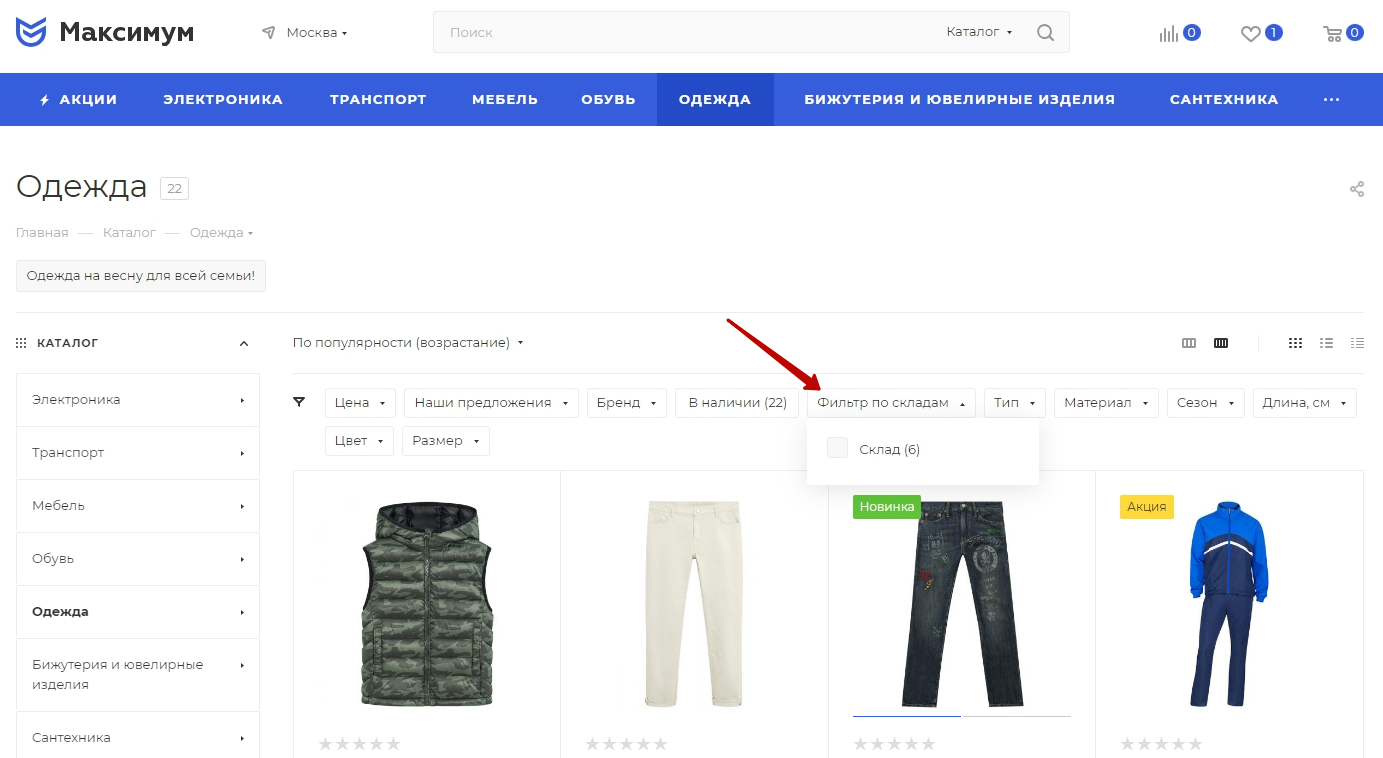The width and height of the screenshot is (1383, 758).
Task: Expand the Сезон filter
Action: 1206,402
